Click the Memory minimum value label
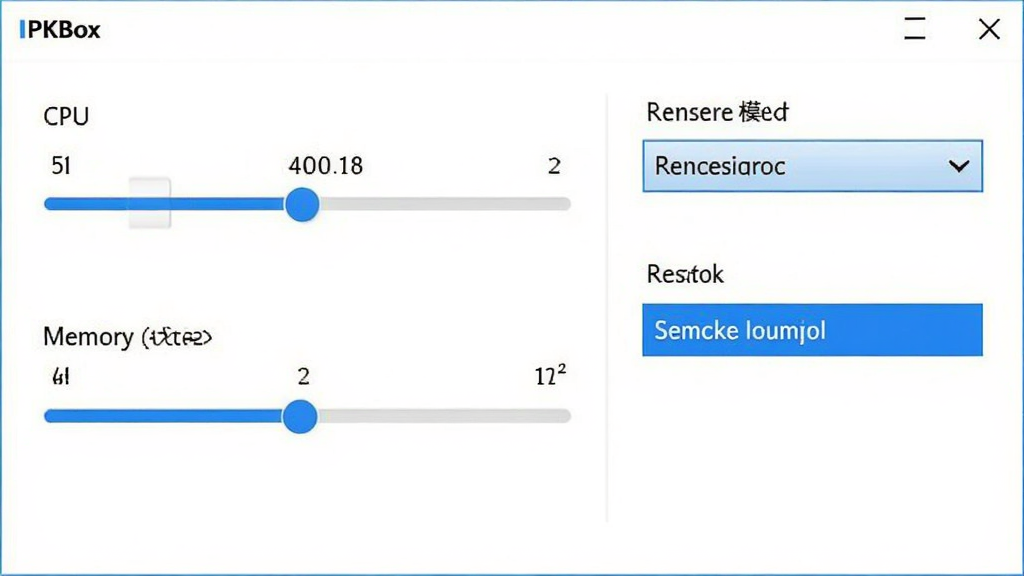Viewport: 1024px width, 576px height. point(61,376)
